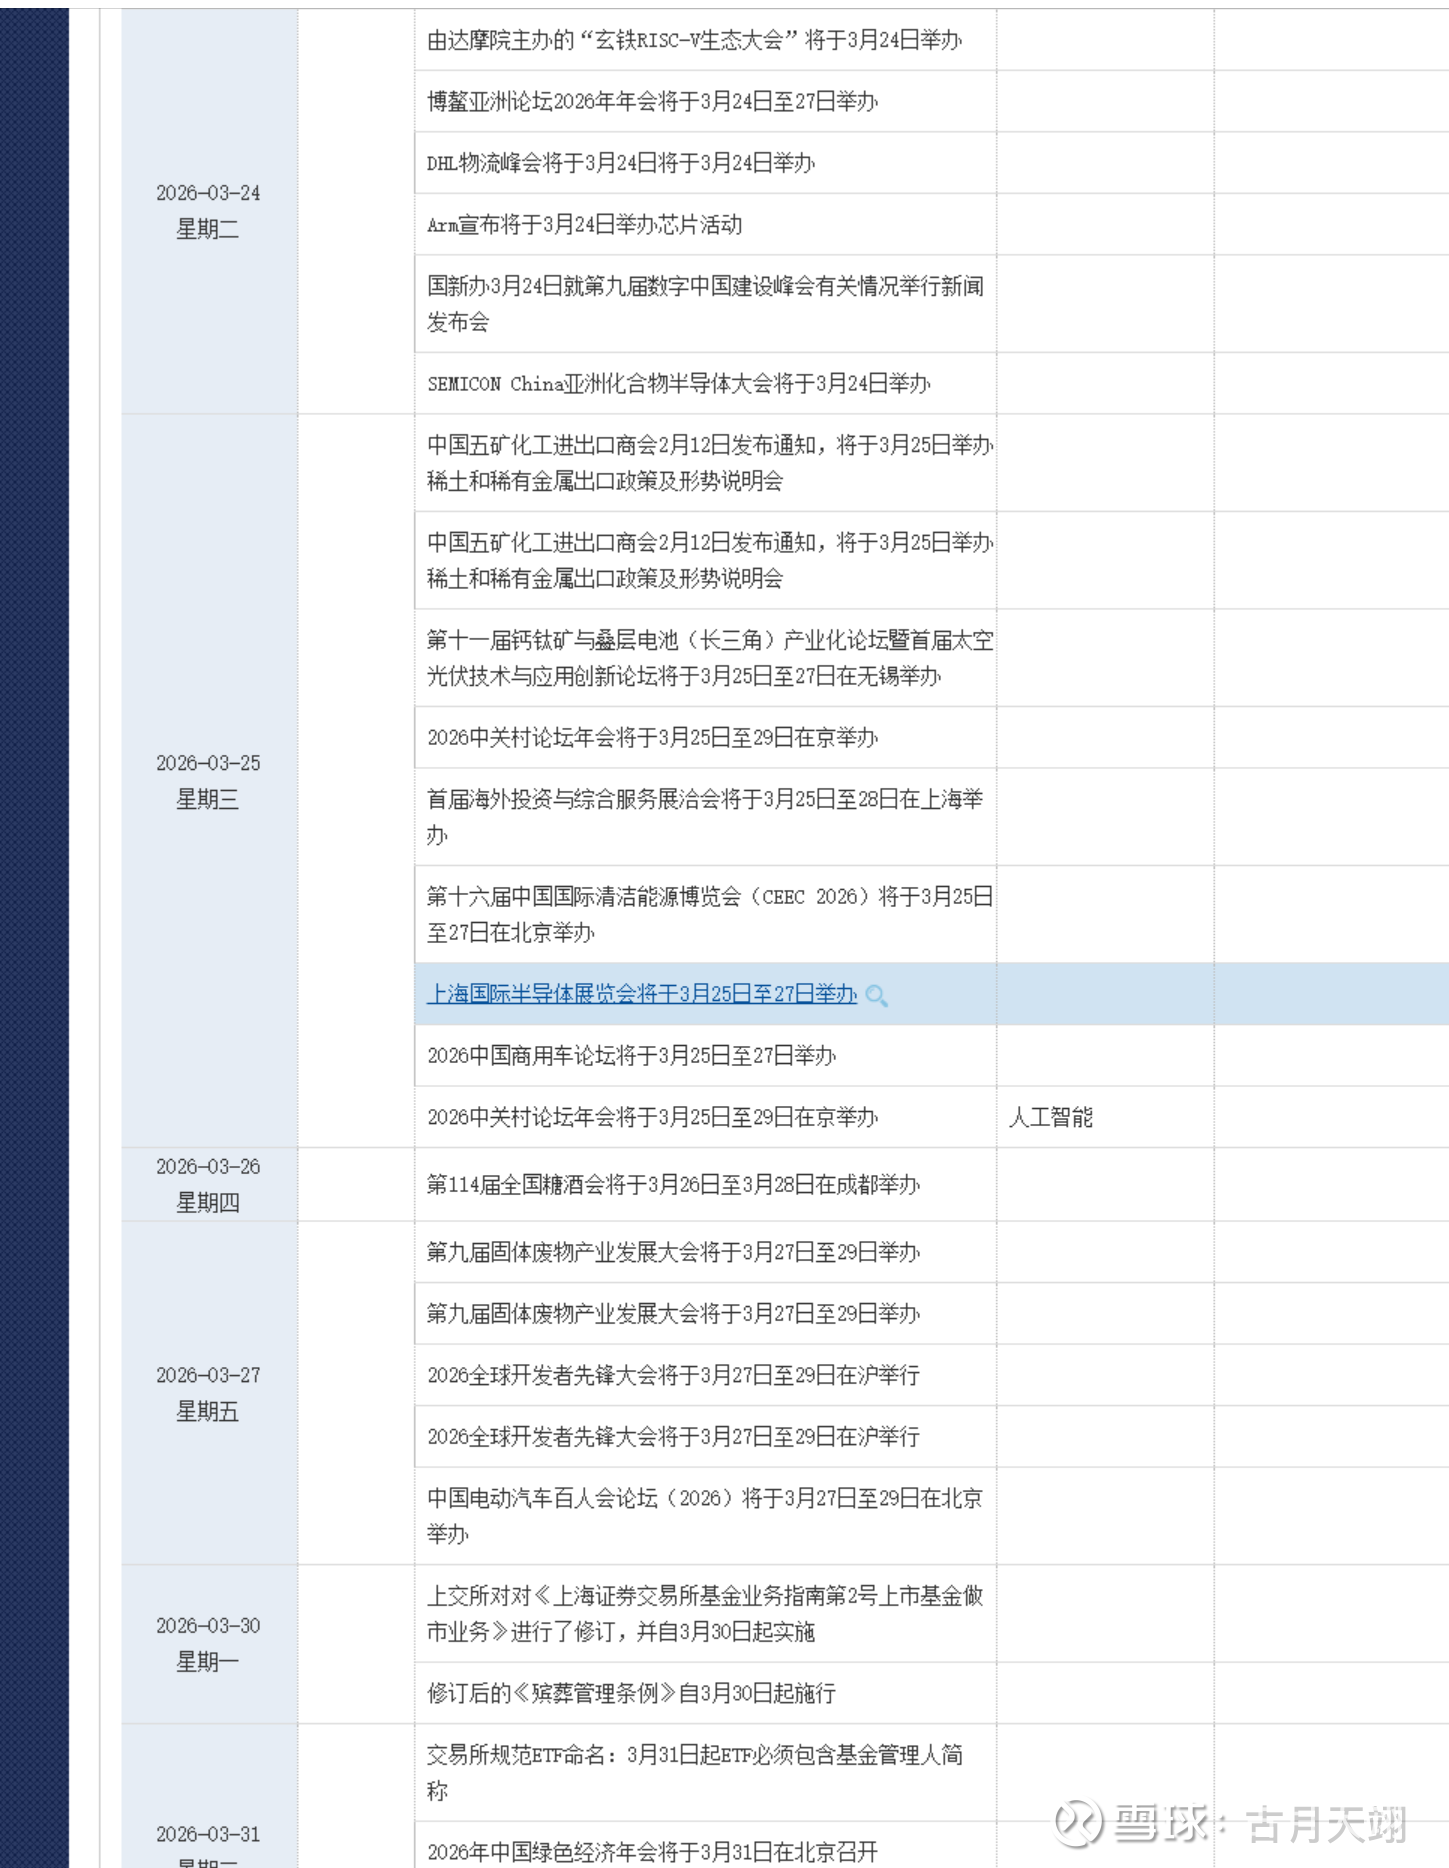Select the 2026中国商用车论坛 event row
Screen dimensions: 1449x1868
pyautogui.click(x=631, y=1056)
